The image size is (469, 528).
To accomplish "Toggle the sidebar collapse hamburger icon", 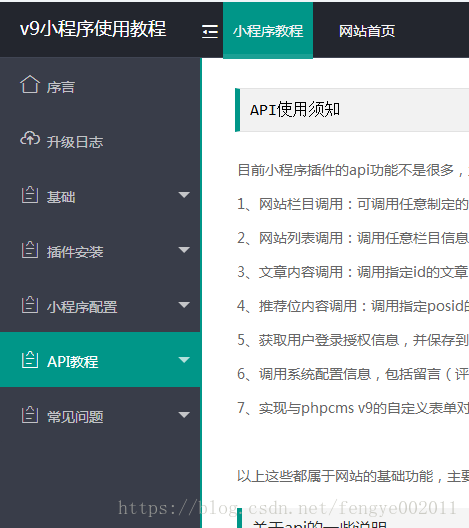I will pos(210,32).
